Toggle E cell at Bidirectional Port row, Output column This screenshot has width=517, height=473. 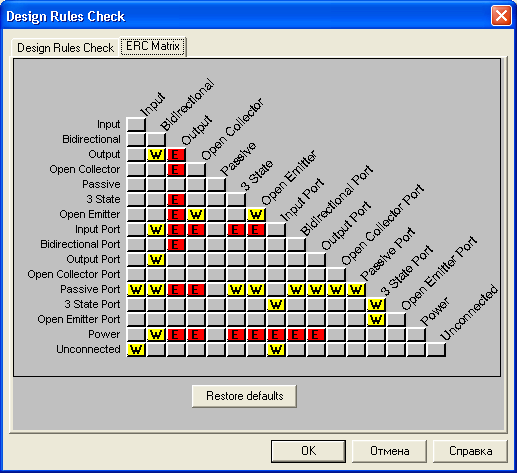[176, 244]
